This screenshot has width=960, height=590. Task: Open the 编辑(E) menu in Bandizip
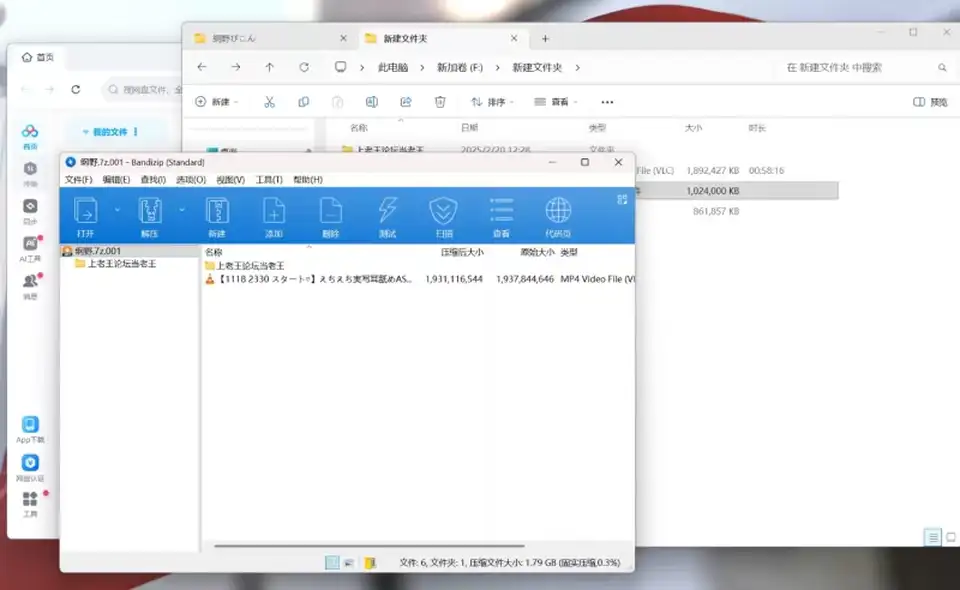click(x=116, y=179)
